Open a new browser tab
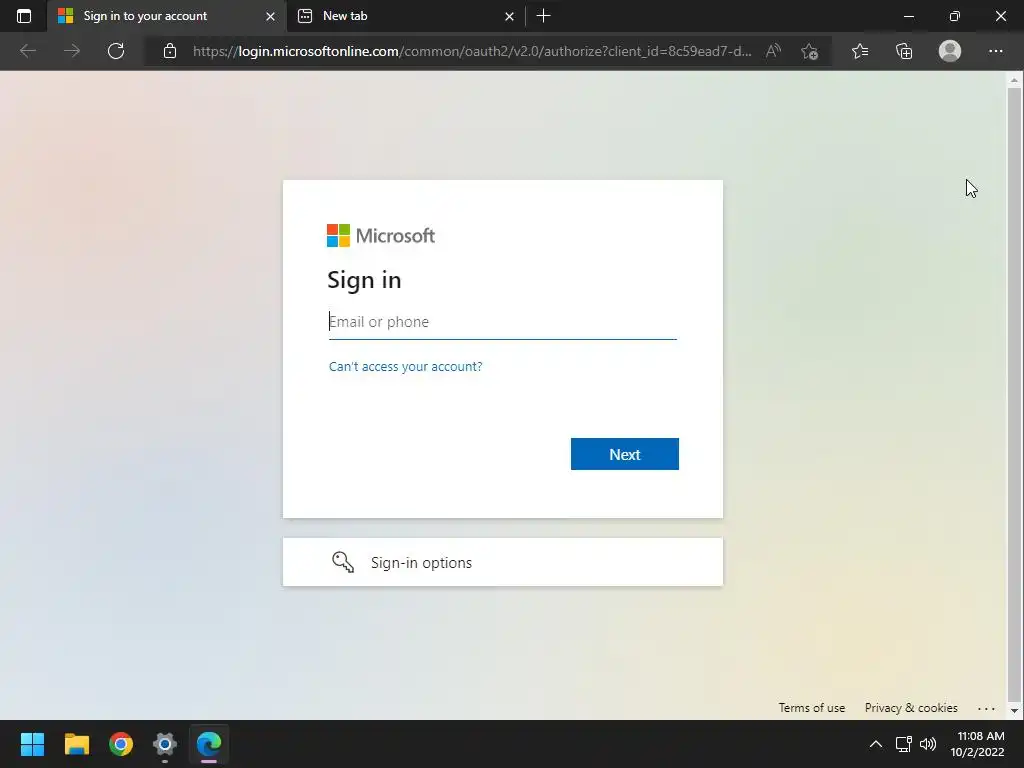Screen dimensions: 1024x768 (543, 16)
